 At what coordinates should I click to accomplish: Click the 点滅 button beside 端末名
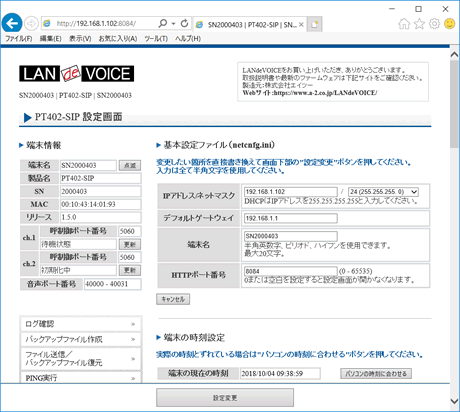[x=130, y=165]
